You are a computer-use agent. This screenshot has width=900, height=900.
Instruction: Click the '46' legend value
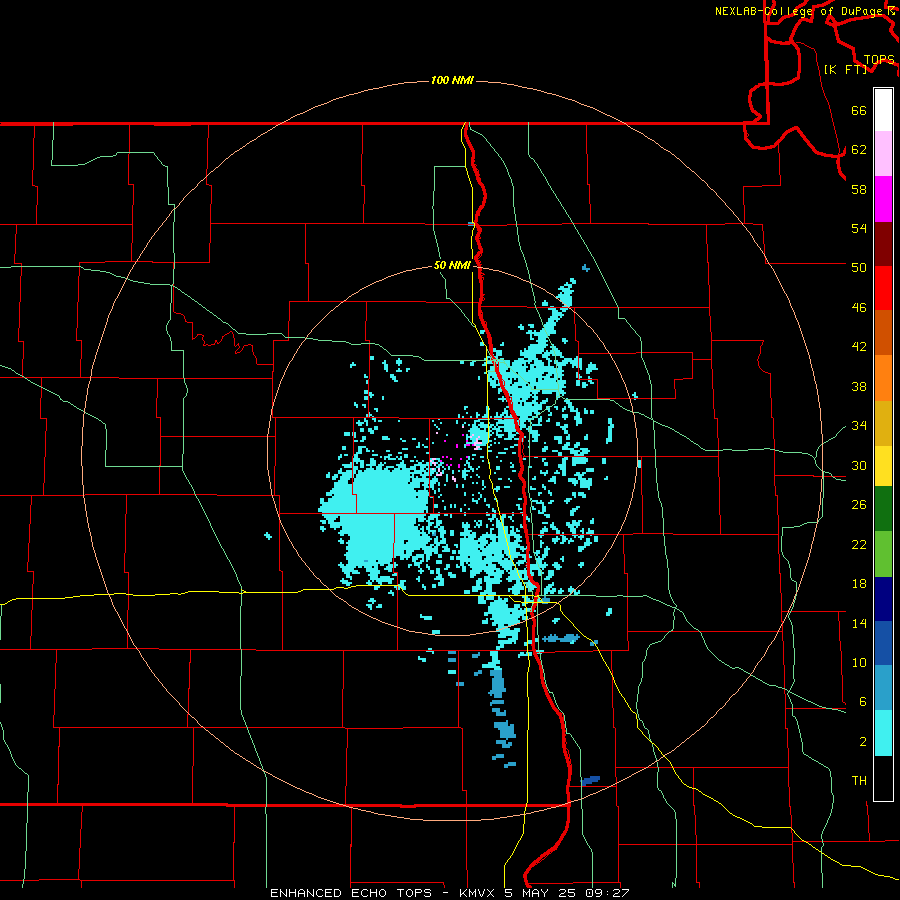[x=859, y=308]
